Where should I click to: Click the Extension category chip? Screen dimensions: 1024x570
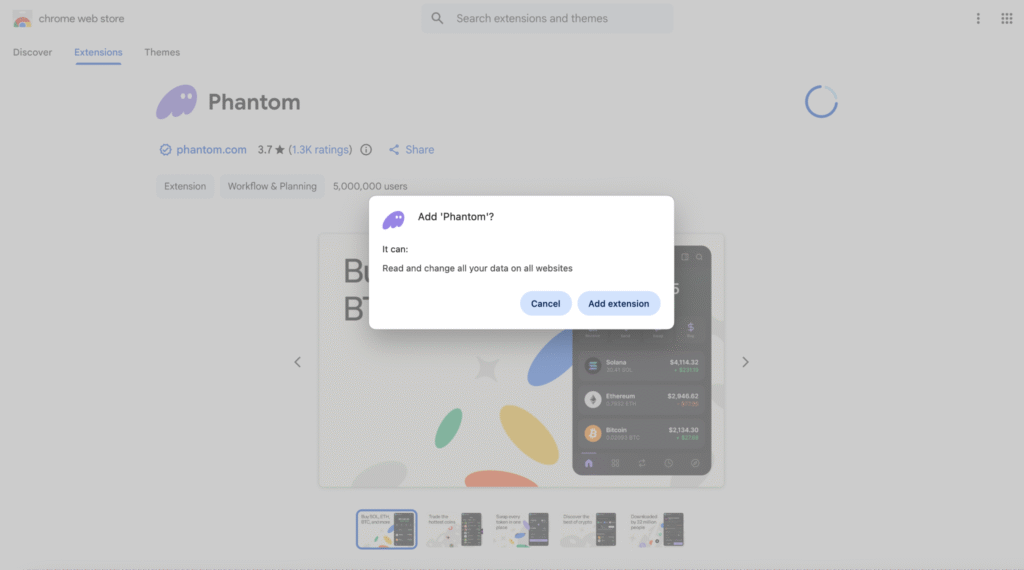point(185,186)
